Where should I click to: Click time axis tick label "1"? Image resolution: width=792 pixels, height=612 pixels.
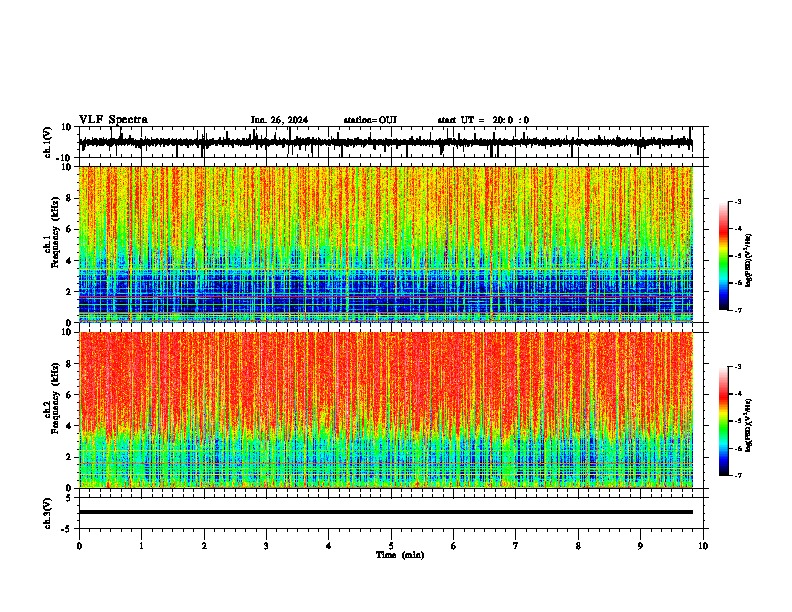point(141,546)
